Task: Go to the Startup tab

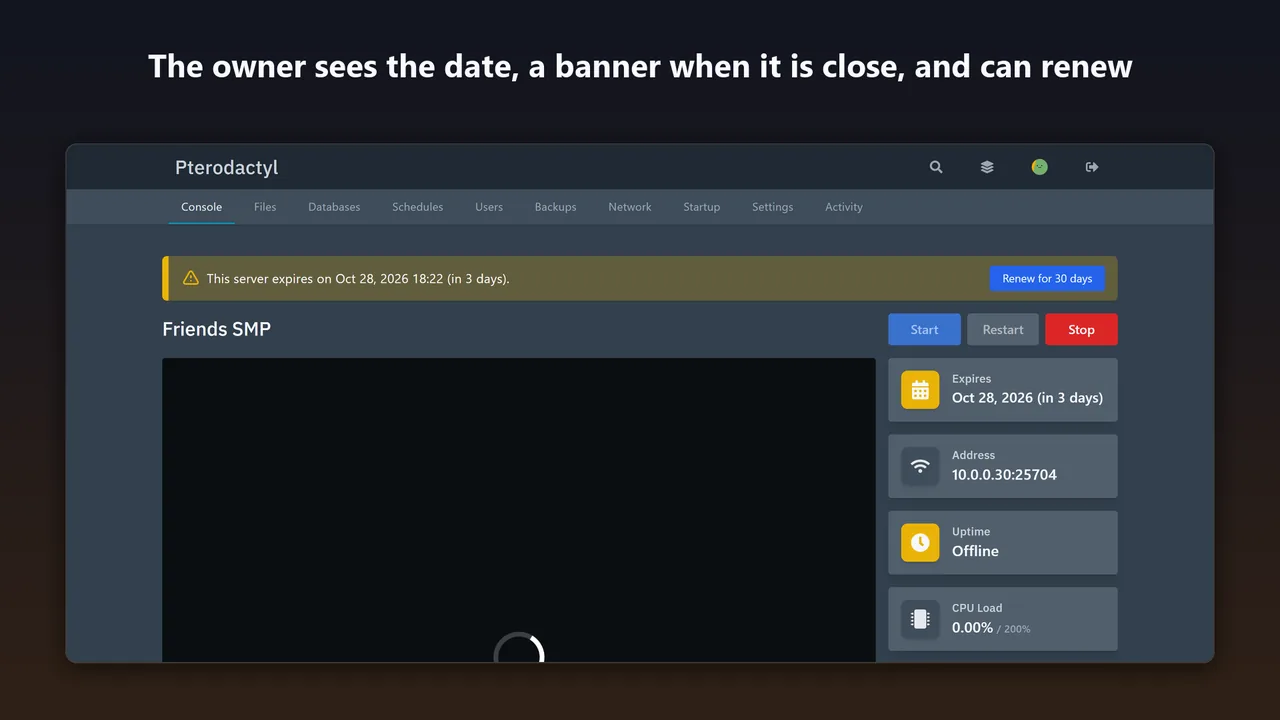Action: click(x=702, y=207)
